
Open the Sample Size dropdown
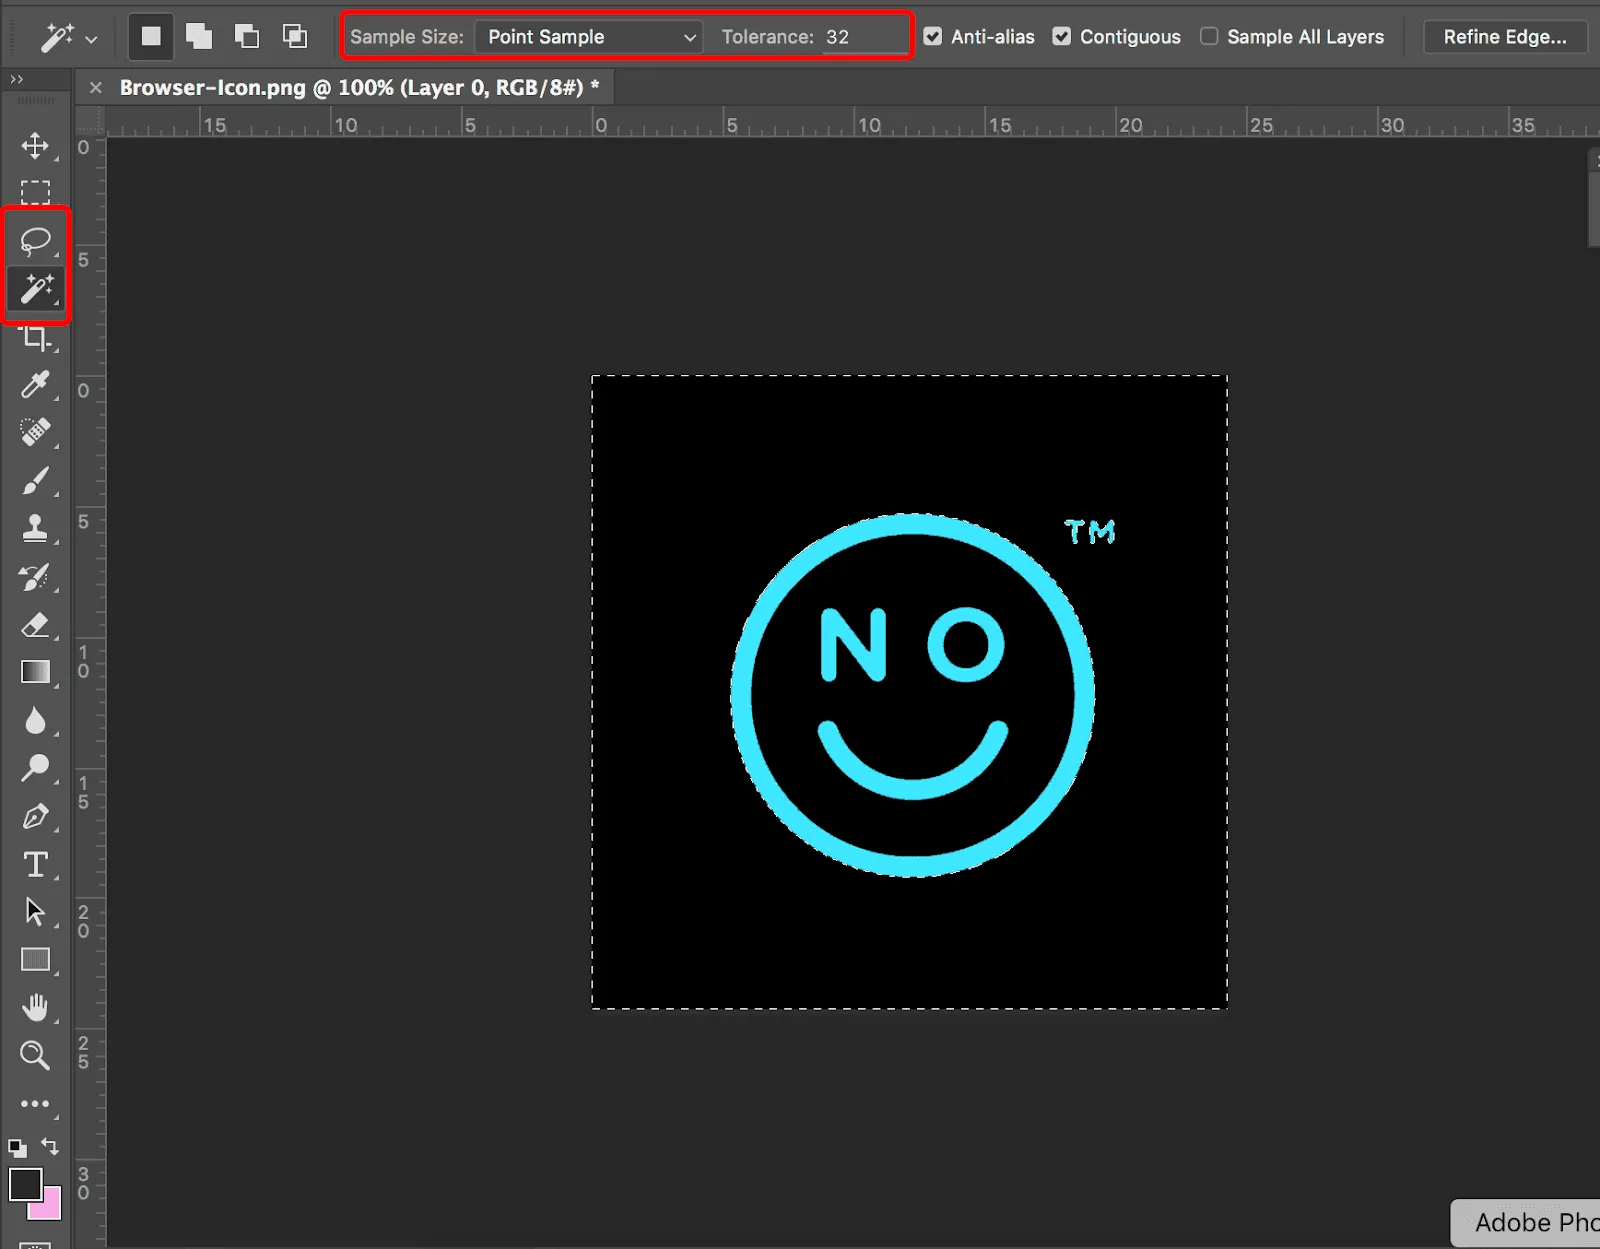click(588, 36)
